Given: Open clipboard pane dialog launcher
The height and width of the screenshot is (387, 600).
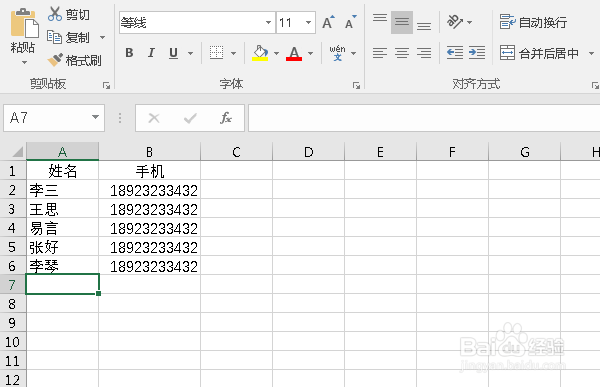Looking at the screenshot, I should [106, 85].
